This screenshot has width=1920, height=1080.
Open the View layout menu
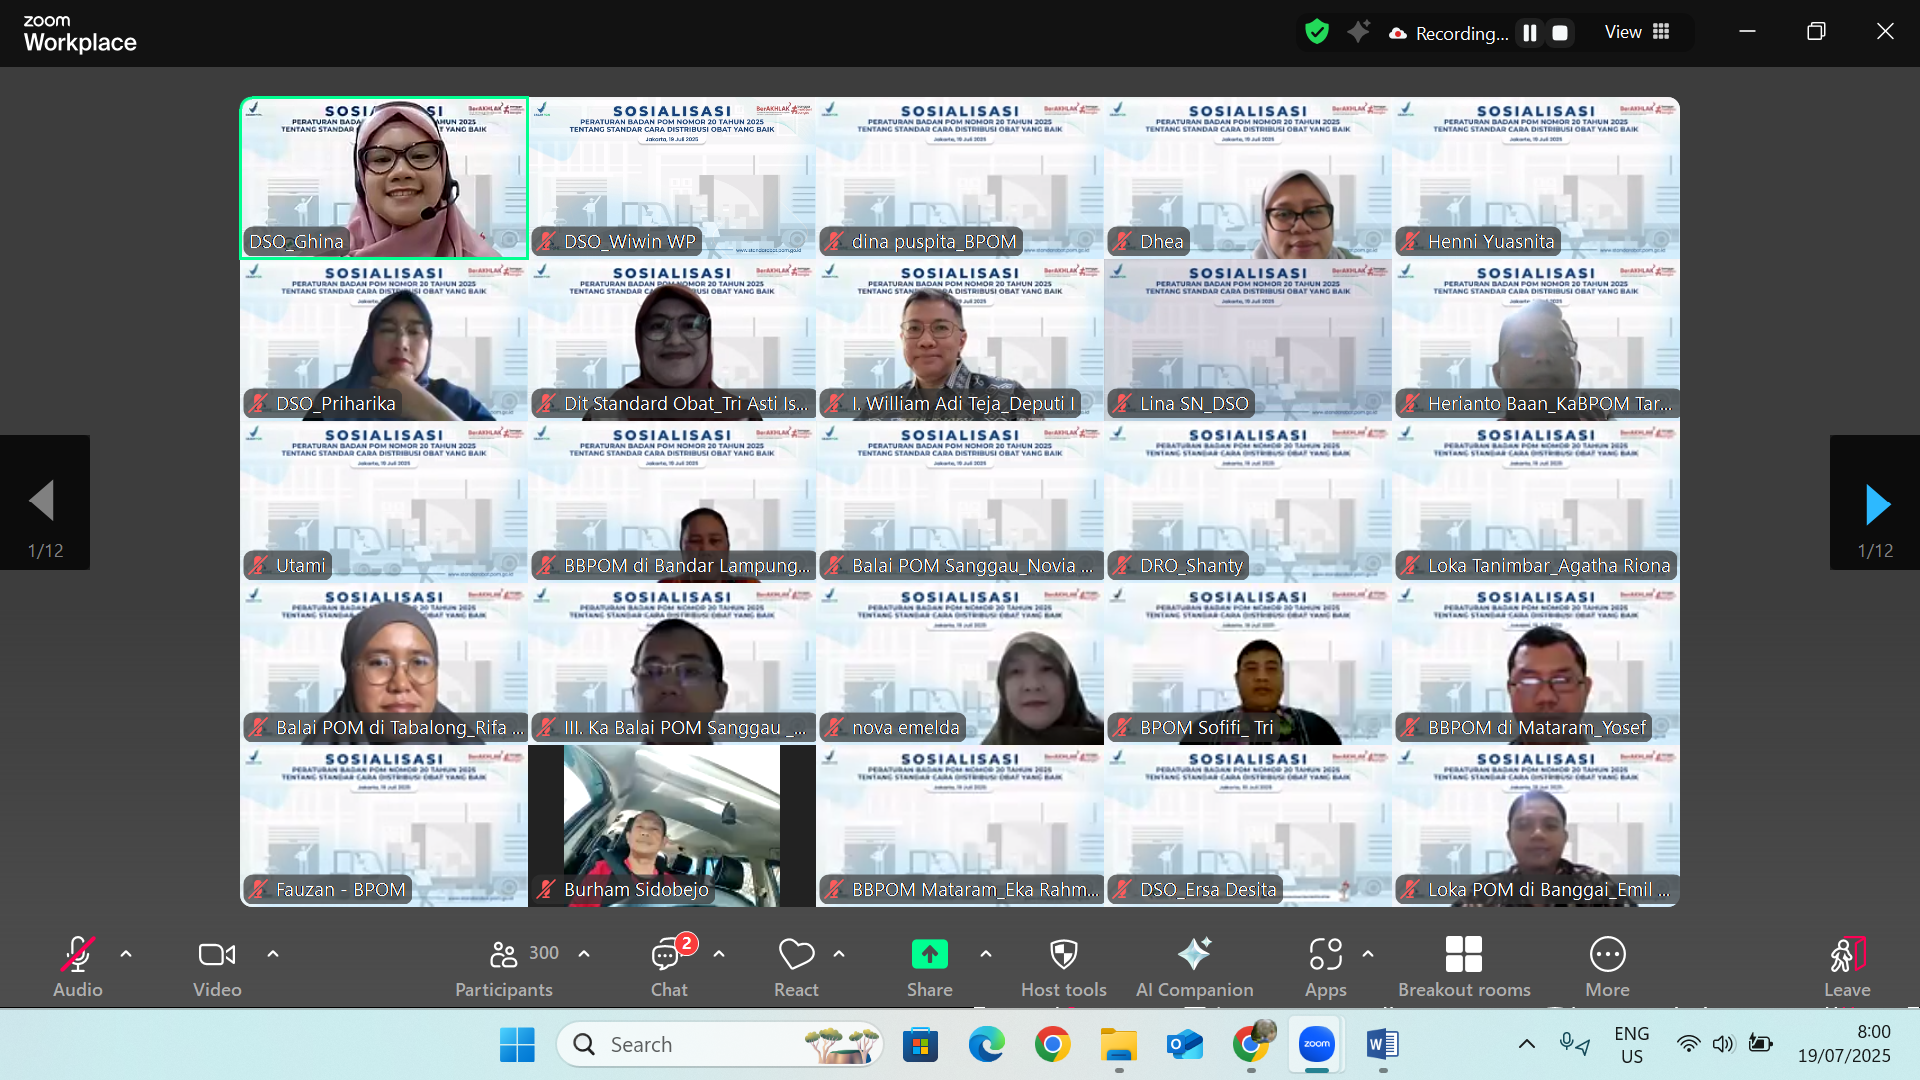pyautogui.click(x=1637, y=32)
